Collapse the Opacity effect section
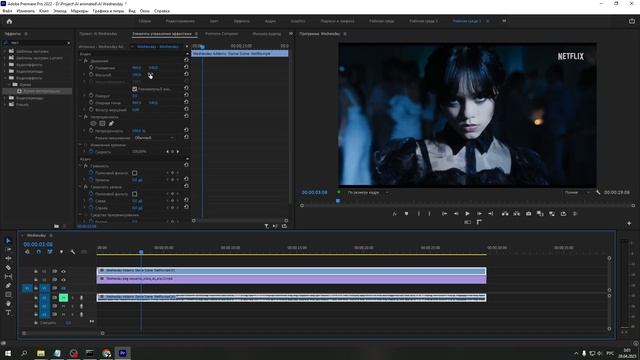The height and width of the screenshot is (360, 640). (x=80, y=116)
